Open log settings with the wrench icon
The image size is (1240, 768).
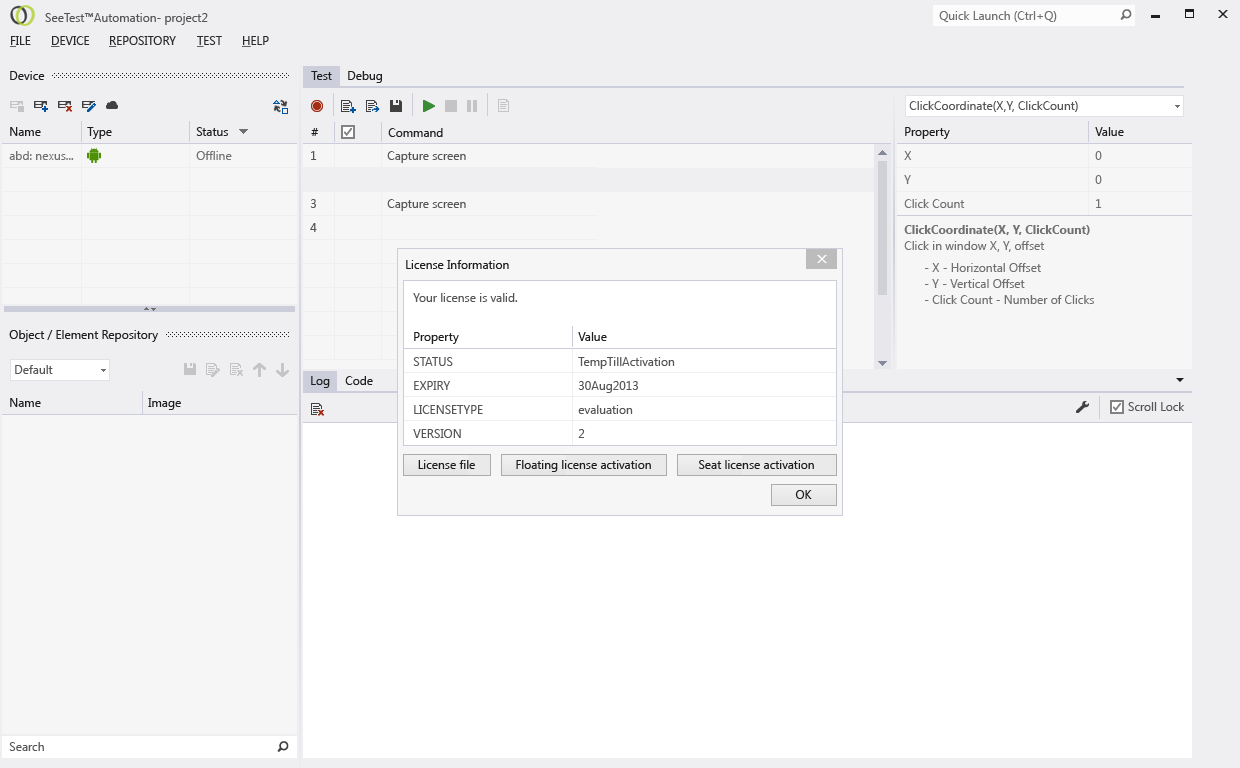(1082, 407)
